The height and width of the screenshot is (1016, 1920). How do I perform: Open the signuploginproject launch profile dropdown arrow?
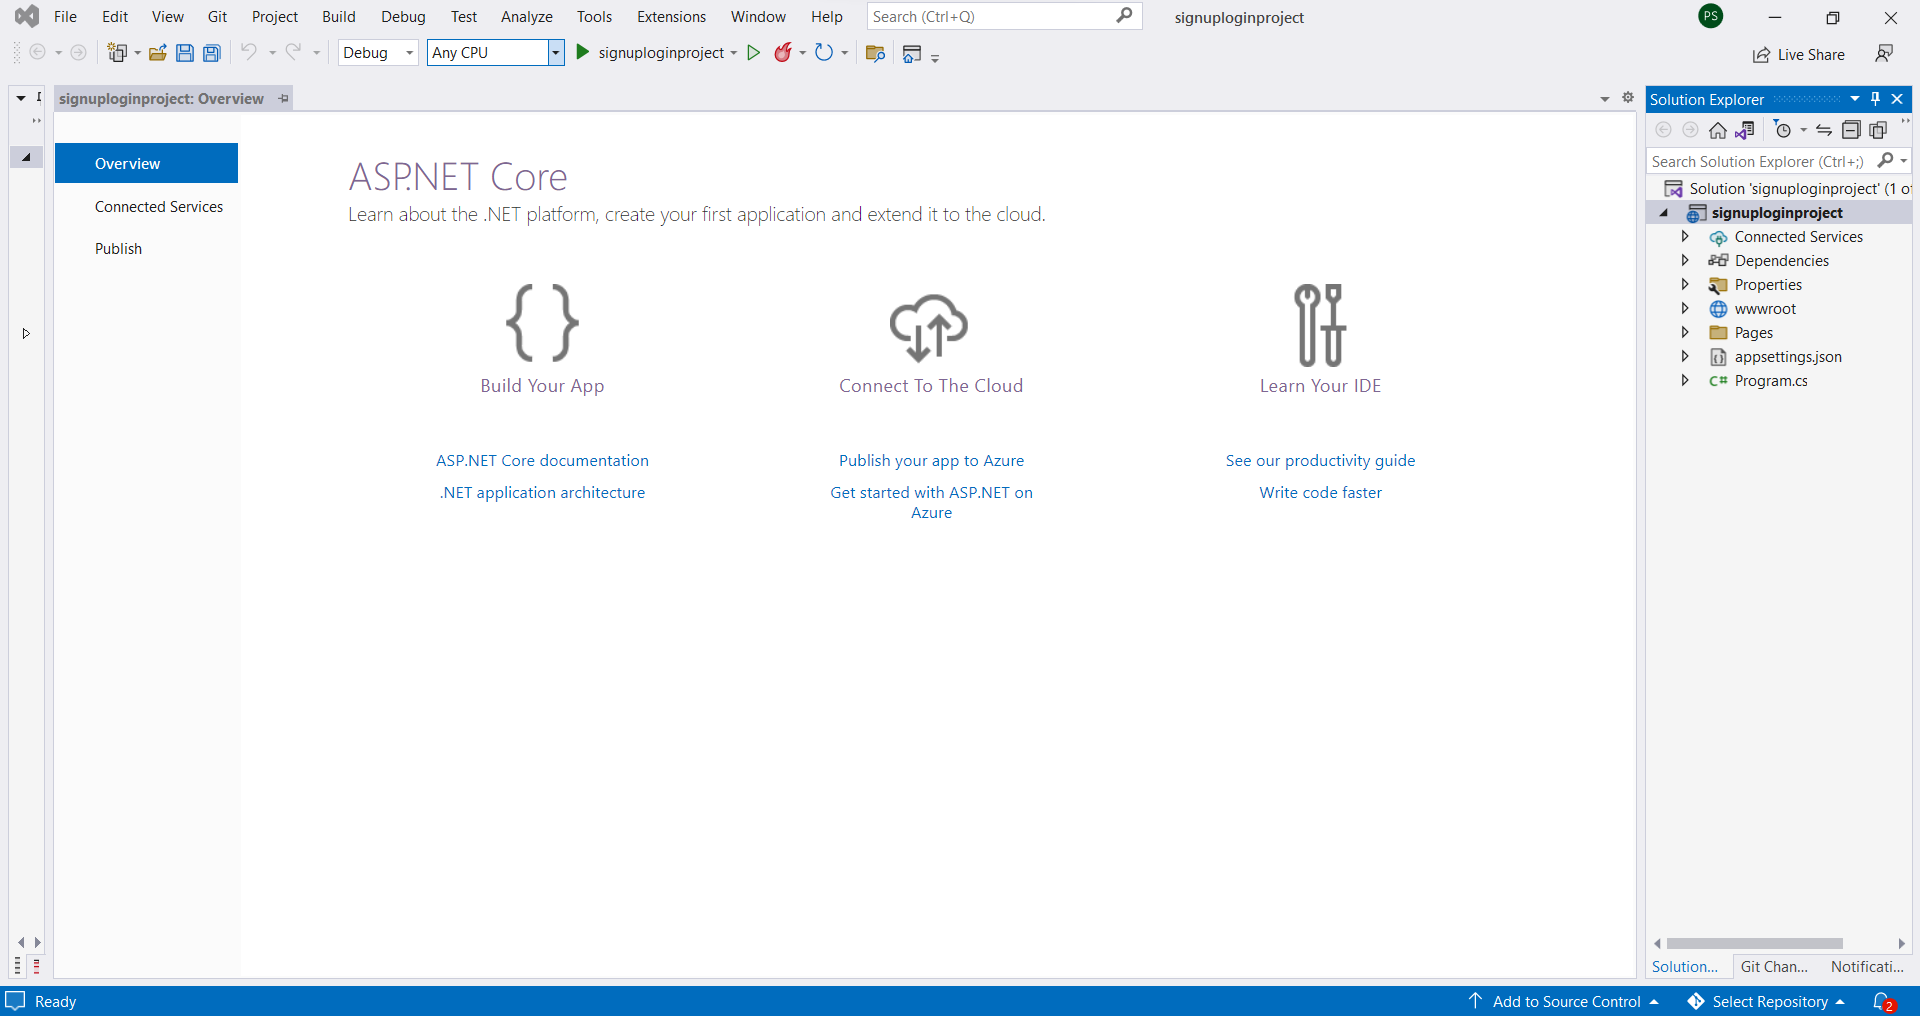coord(734,53)
